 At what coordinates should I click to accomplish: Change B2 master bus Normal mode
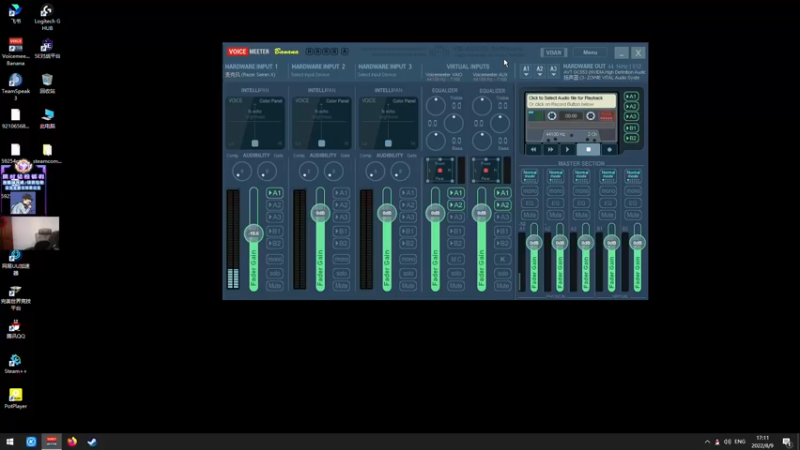tap(633, 176)
